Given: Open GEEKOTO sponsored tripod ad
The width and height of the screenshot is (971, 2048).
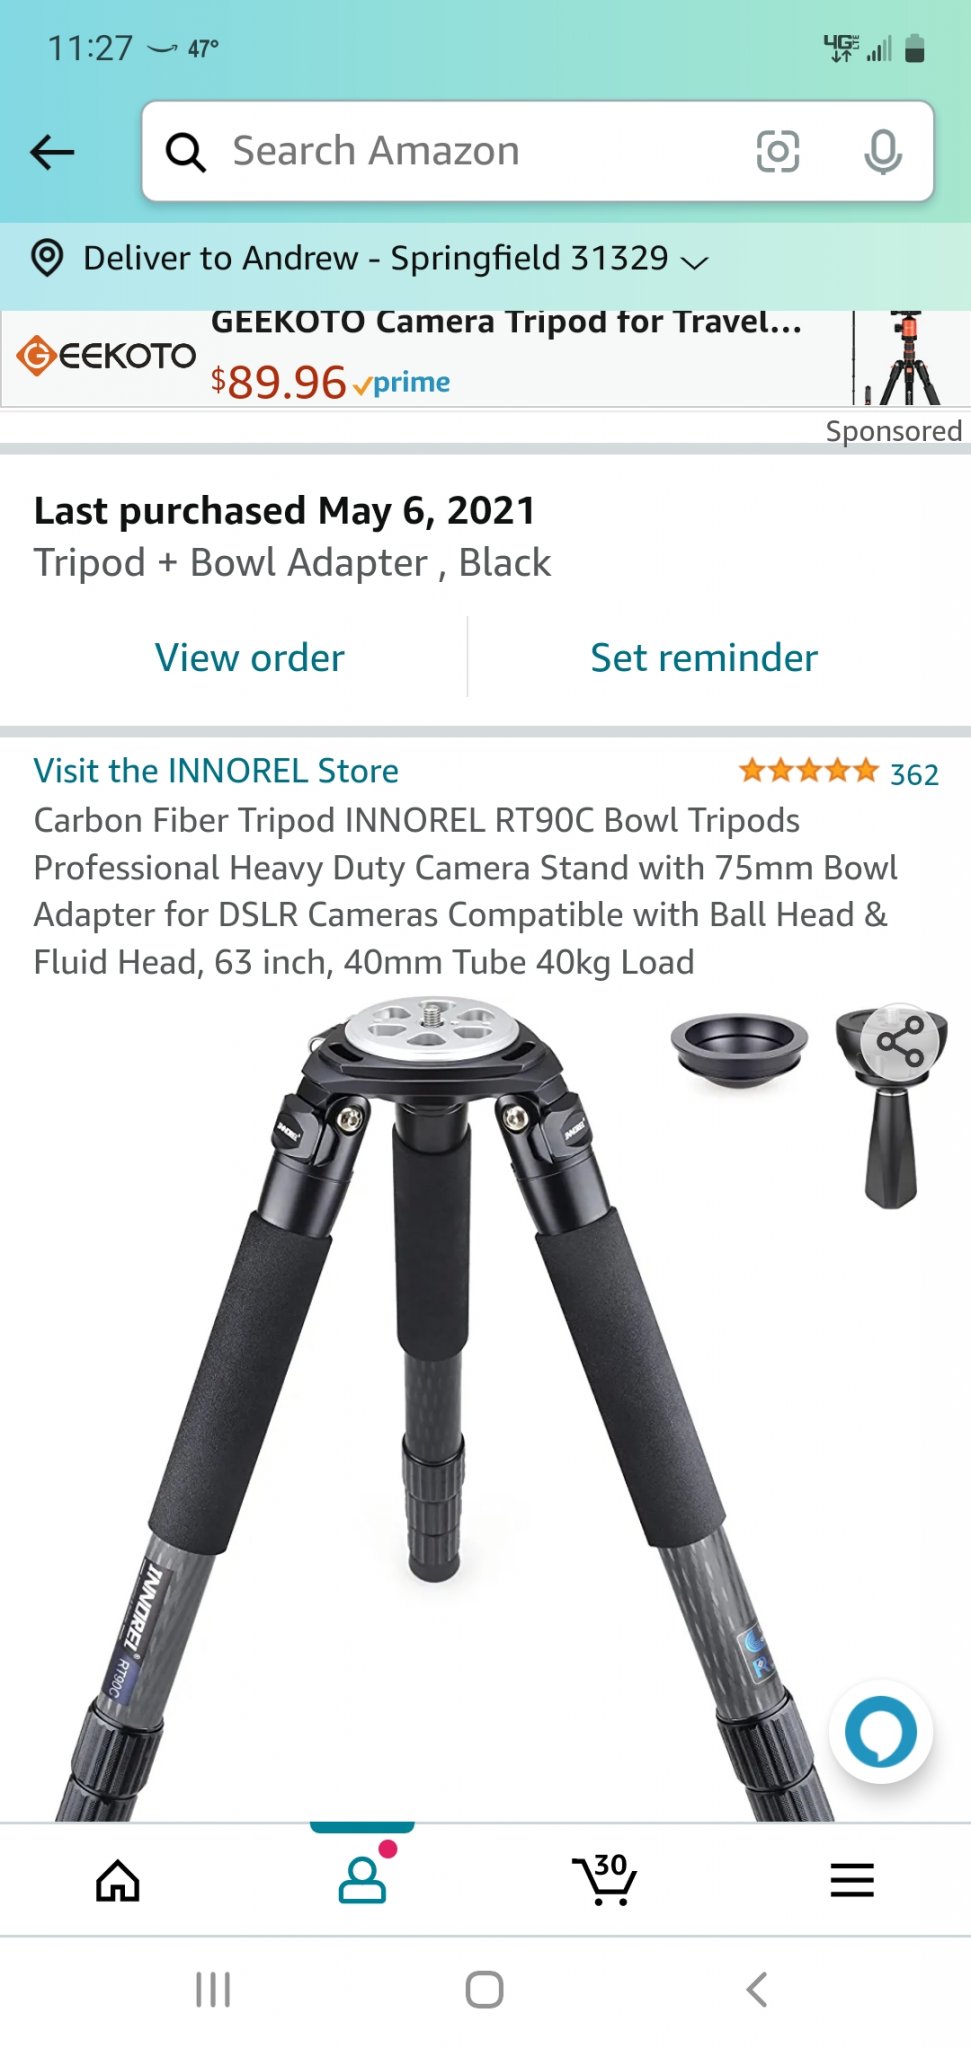Looking at the screenshot, I should 485,359.
